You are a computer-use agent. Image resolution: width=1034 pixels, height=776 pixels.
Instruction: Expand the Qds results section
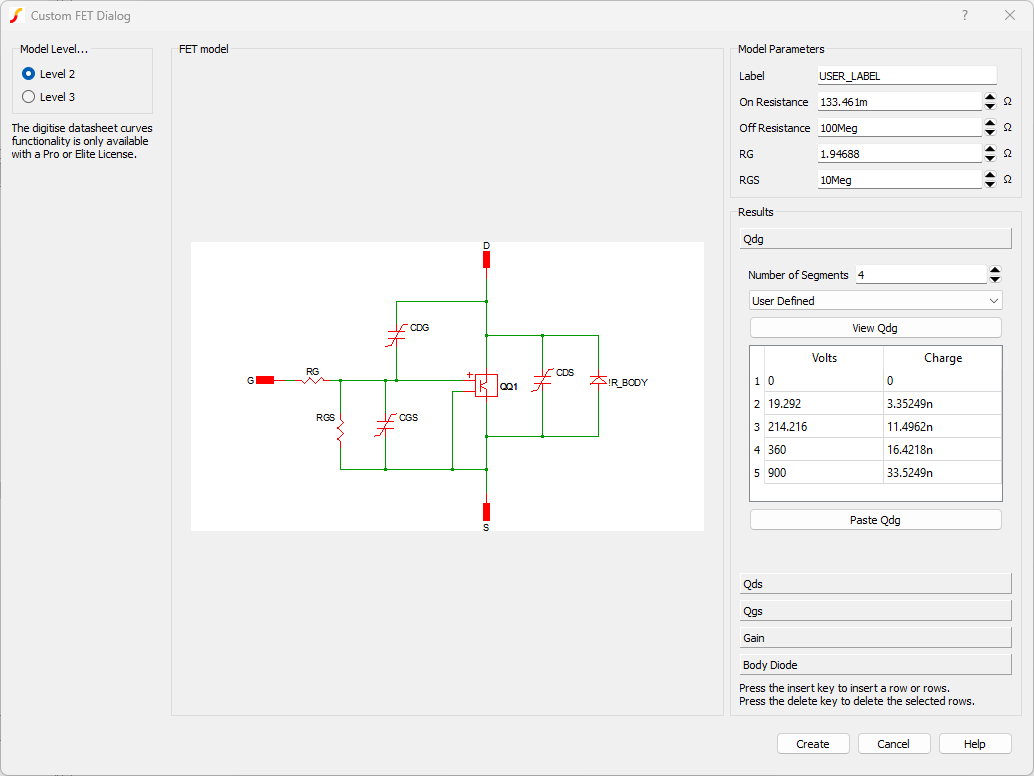pos(875,584)
